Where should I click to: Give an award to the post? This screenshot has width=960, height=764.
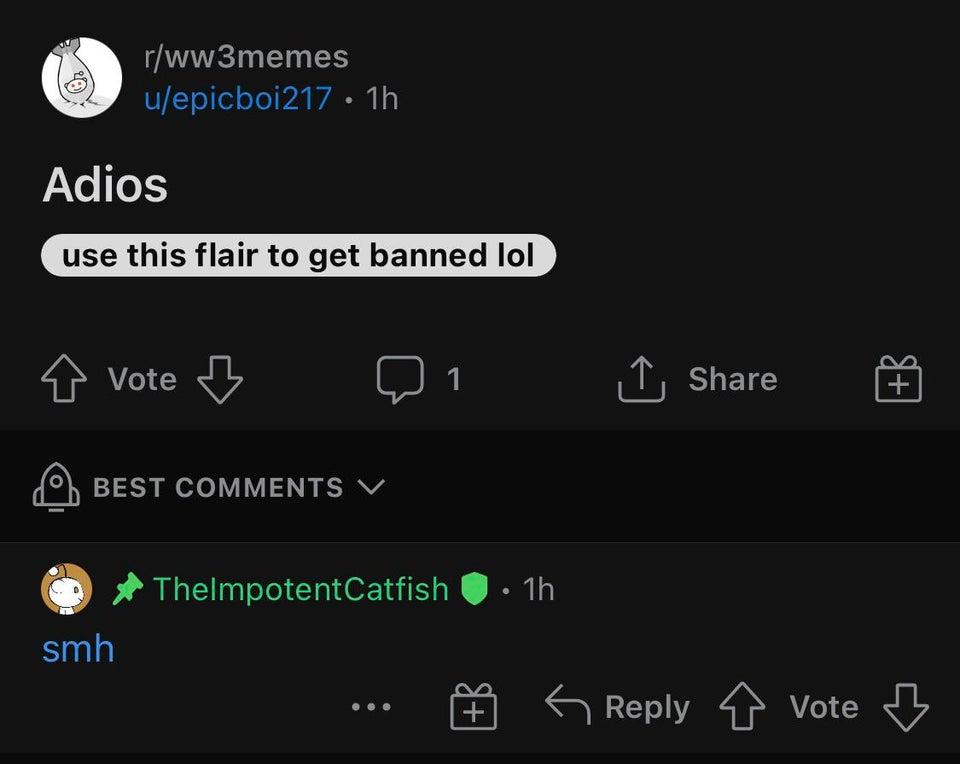898,380
